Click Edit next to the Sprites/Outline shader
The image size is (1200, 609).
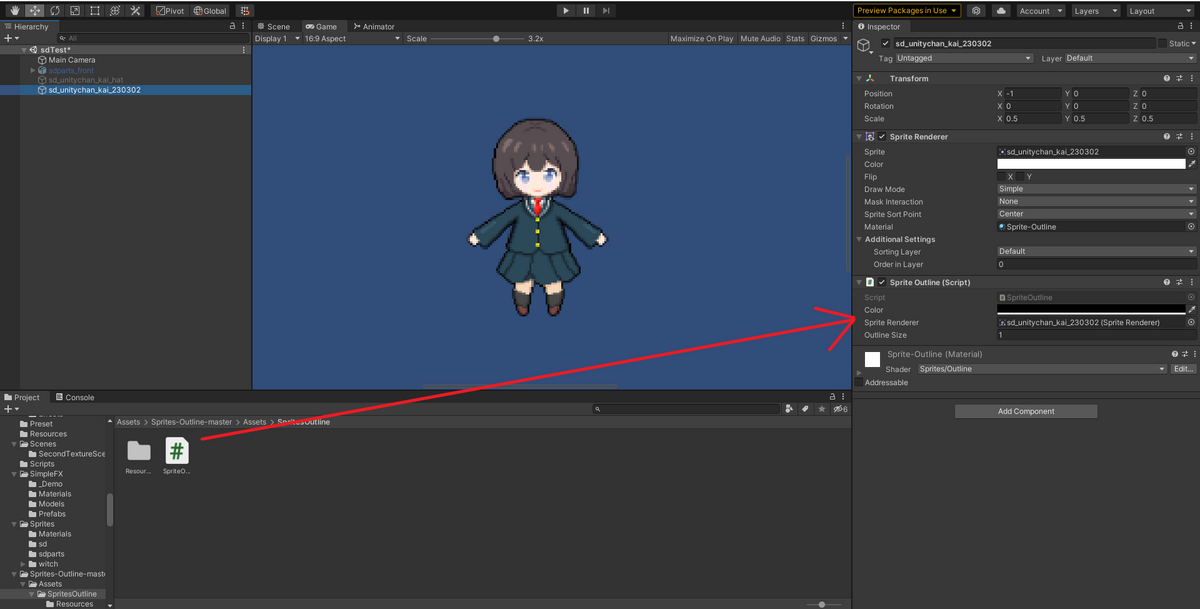1183,368
